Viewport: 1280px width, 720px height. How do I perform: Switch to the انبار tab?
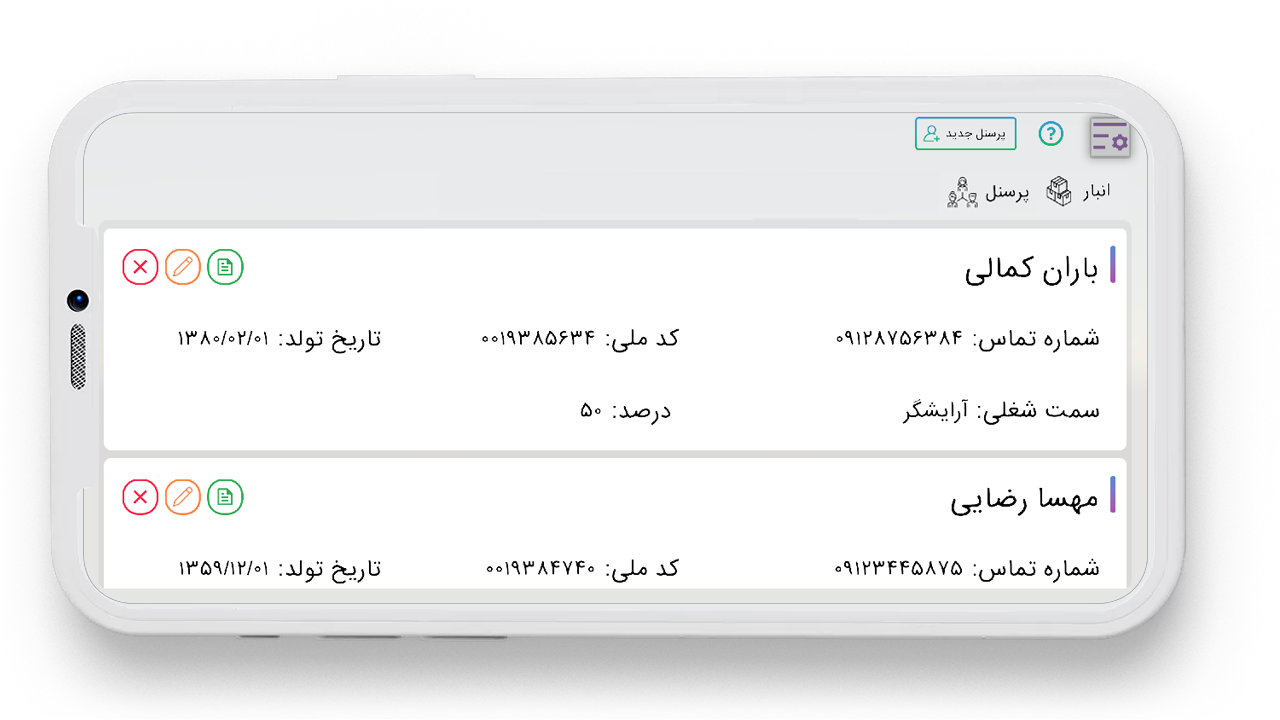click(x=1078, y=191)
